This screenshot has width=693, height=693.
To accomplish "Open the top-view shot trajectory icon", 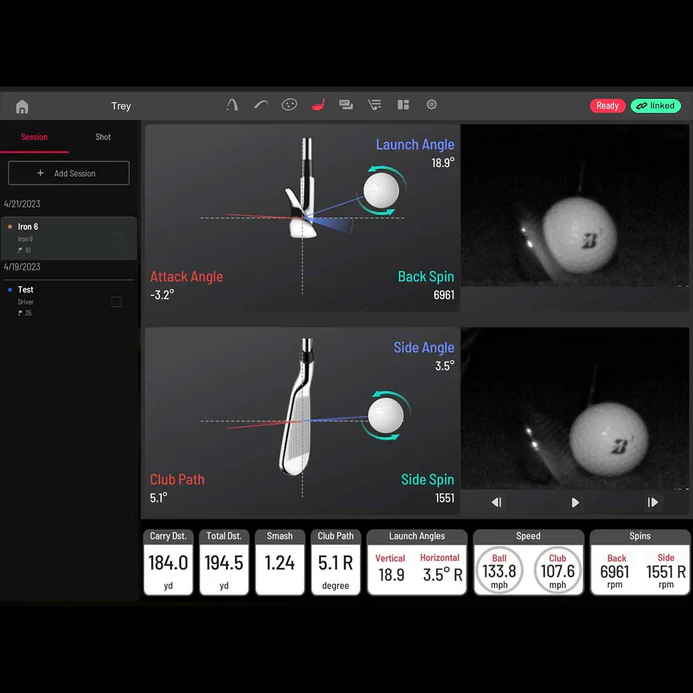I will 232,105.
